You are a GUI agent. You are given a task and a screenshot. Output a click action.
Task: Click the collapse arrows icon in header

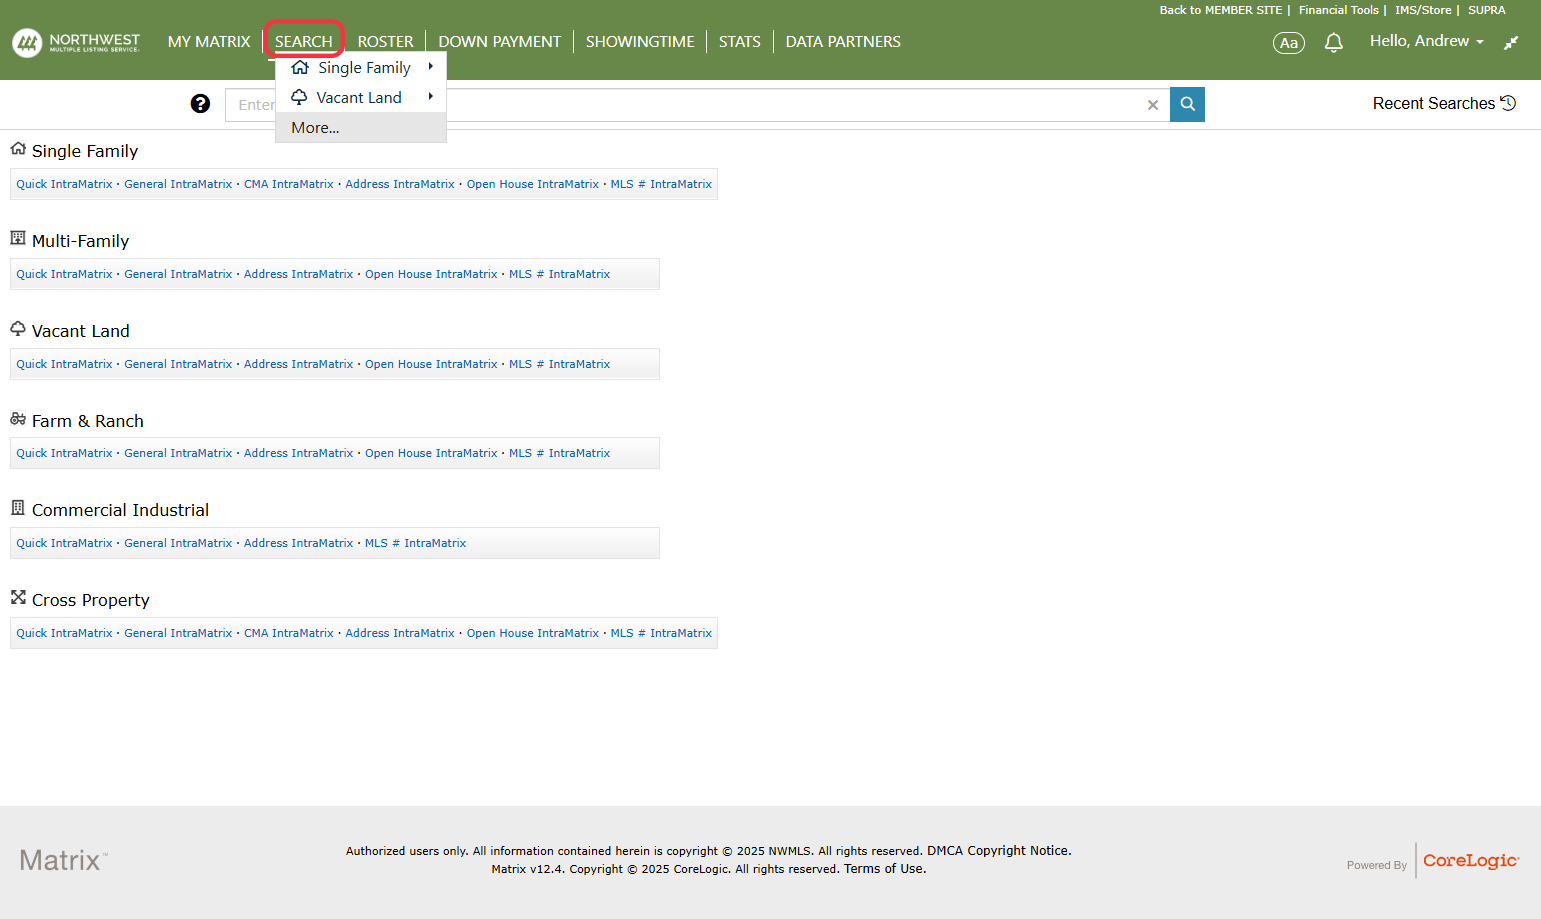point(1511,42)
